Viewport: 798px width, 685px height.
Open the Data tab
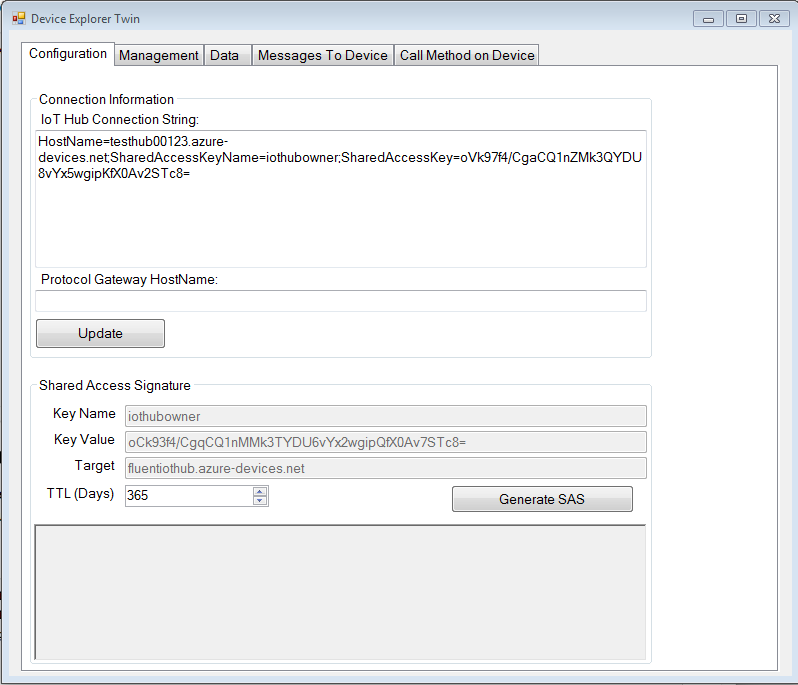(227, 55)
